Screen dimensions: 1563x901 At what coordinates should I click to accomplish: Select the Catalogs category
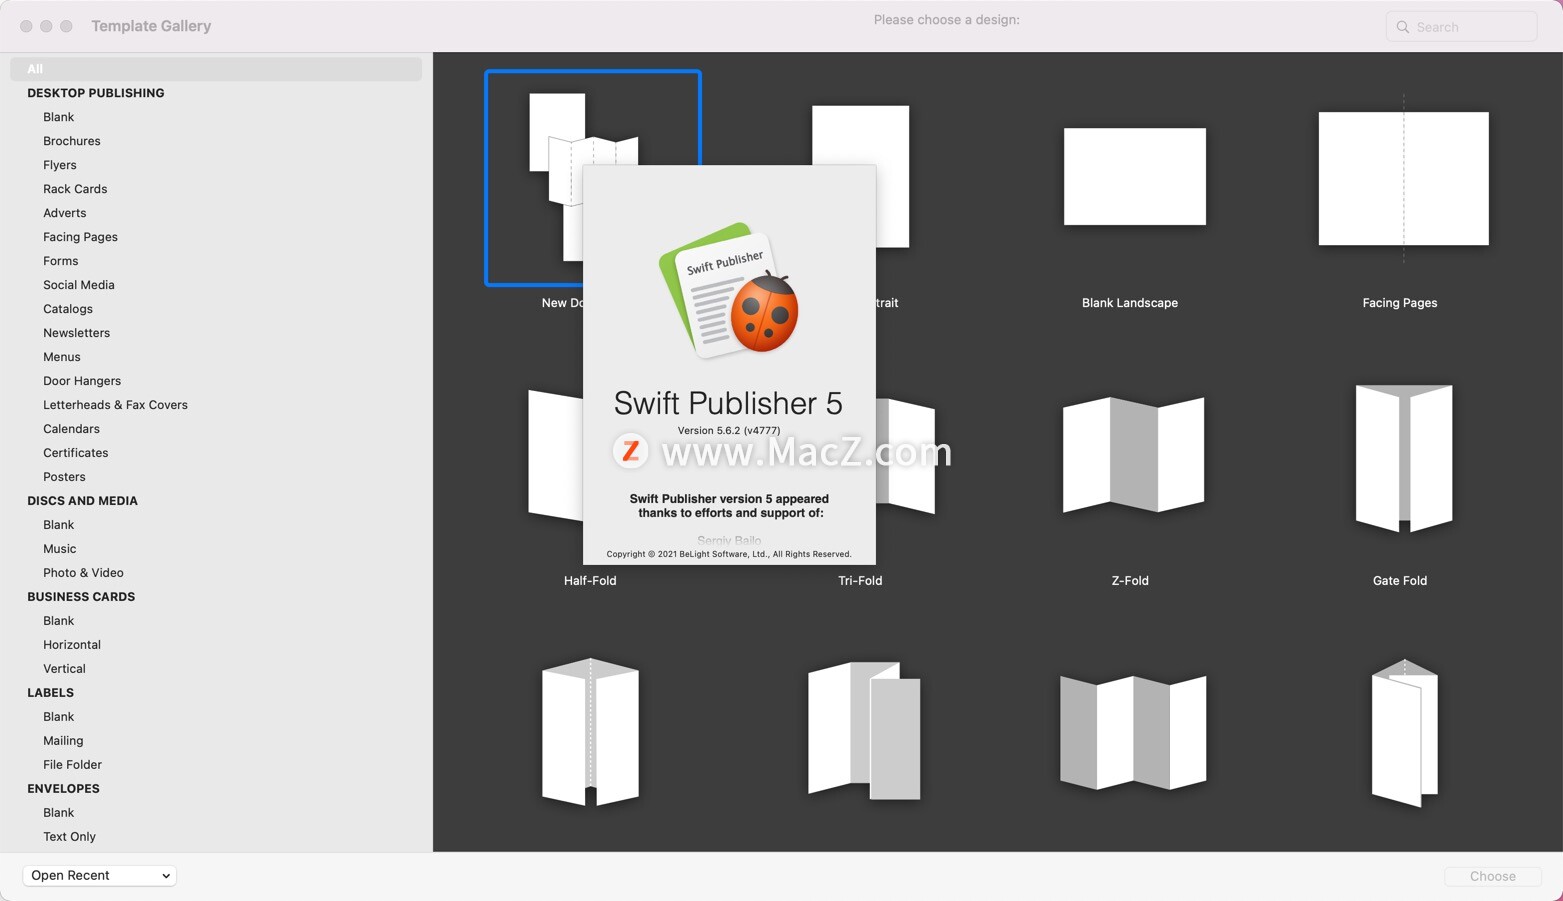coord(67,309)
